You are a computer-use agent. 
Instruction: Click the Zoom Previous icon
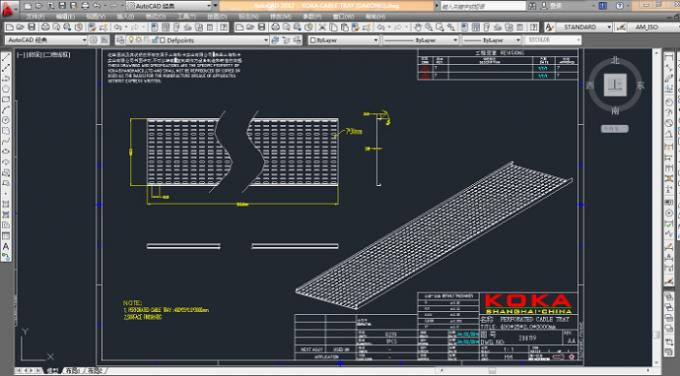pos(451,27)
